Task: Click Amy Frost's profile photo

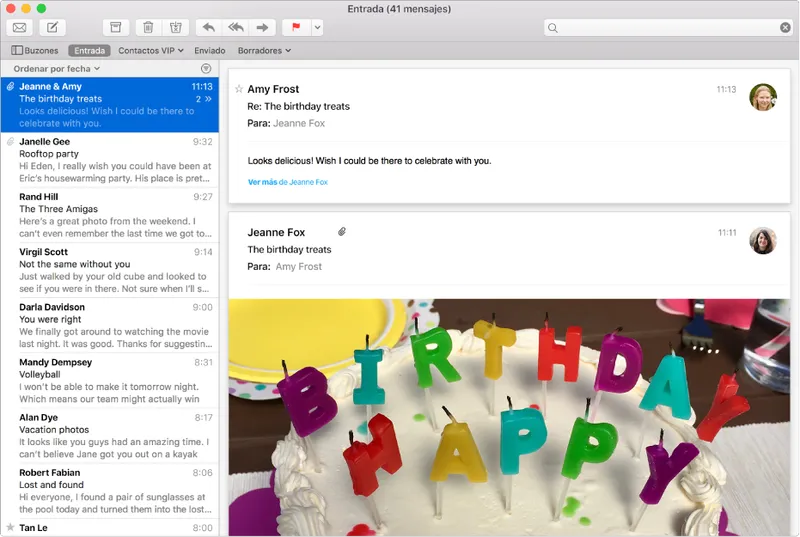Action: 763,97
